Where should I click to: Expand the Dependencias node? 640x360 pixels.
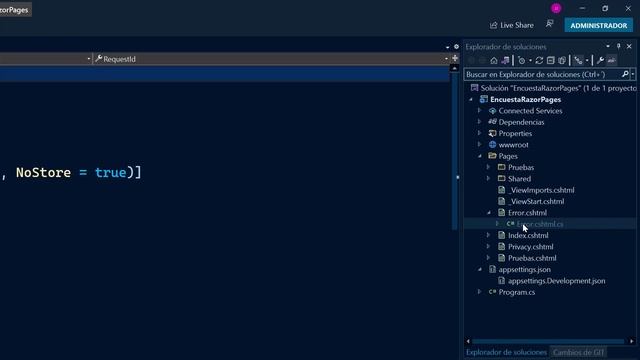coord(480,122)
